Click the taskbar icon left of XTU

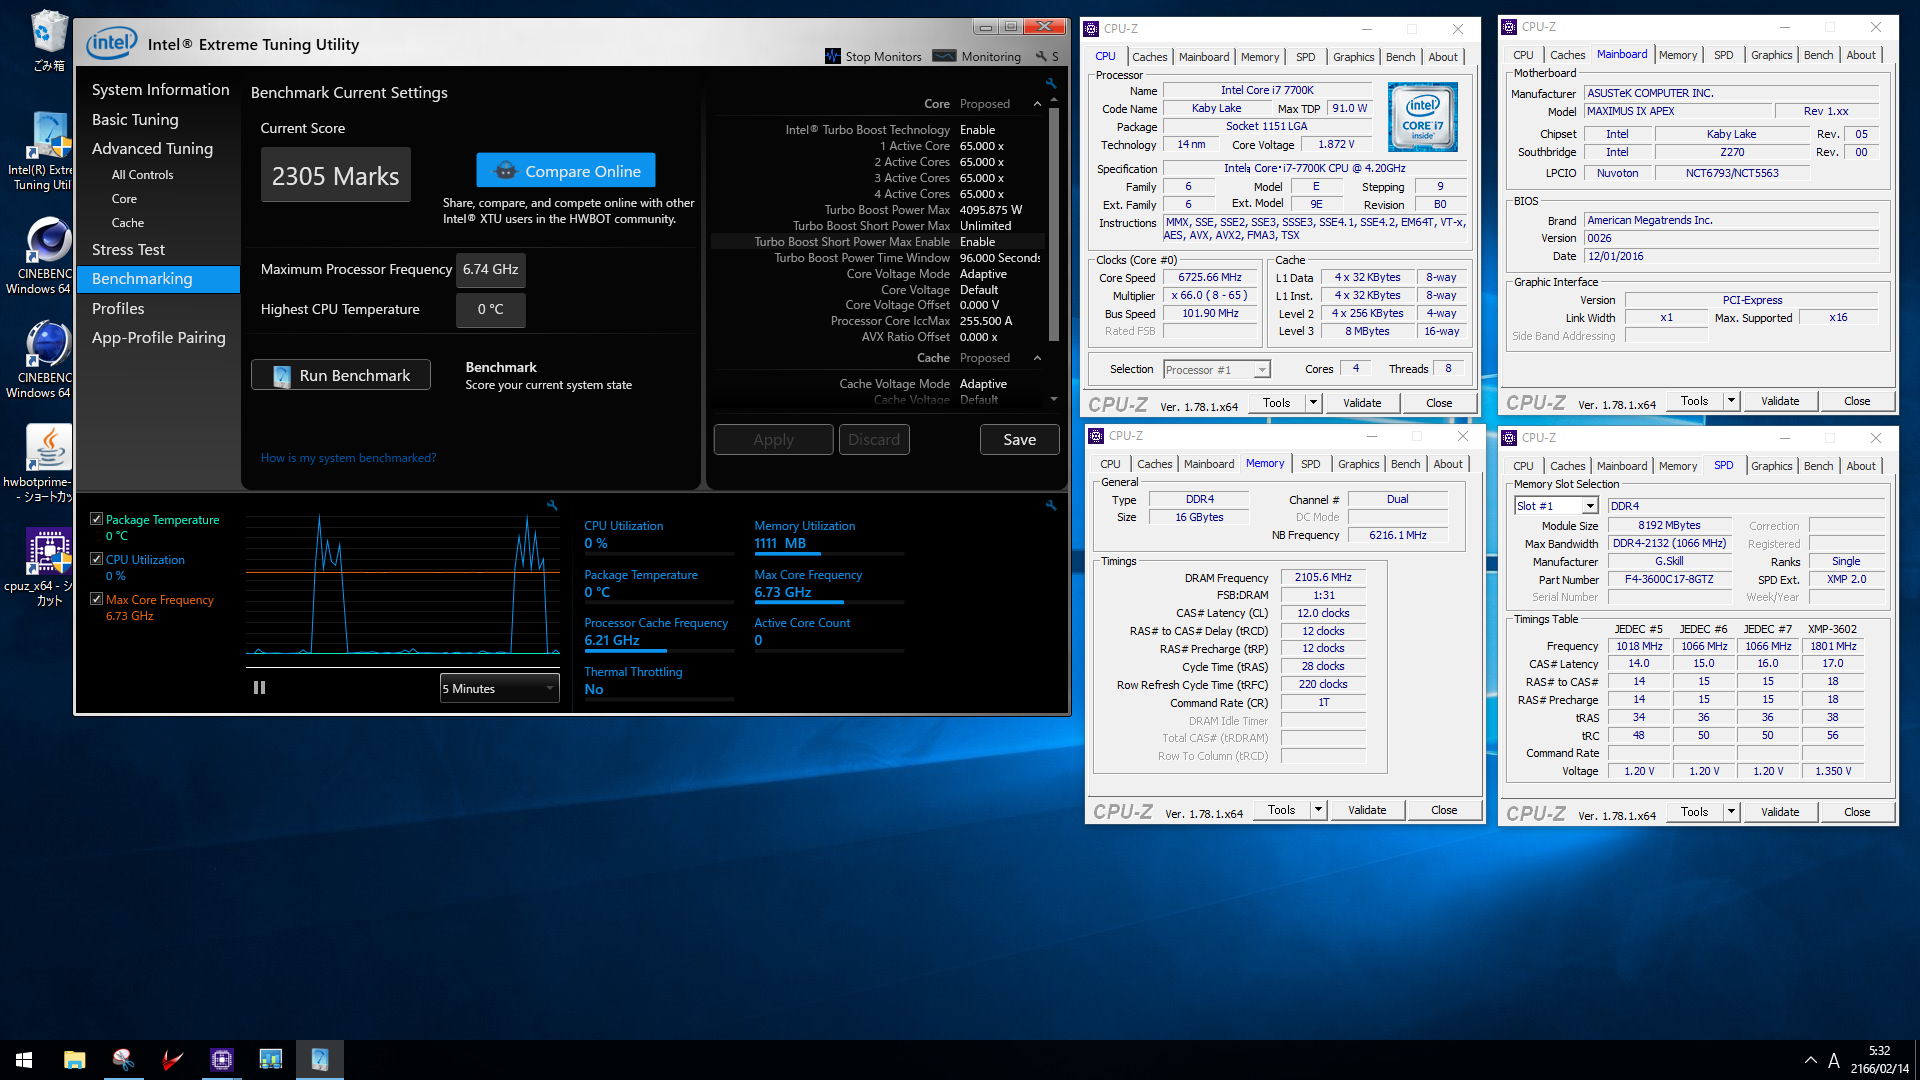(x=271, y=1060)
